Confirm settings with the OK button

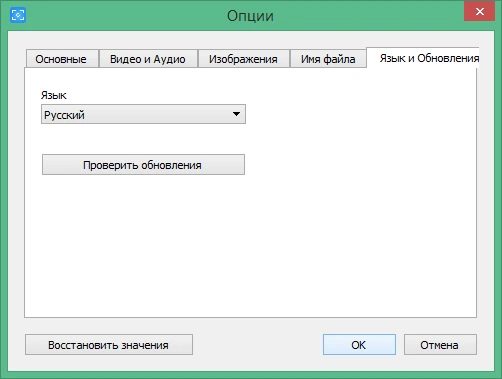pyautogui.click(x=359, y=345)
